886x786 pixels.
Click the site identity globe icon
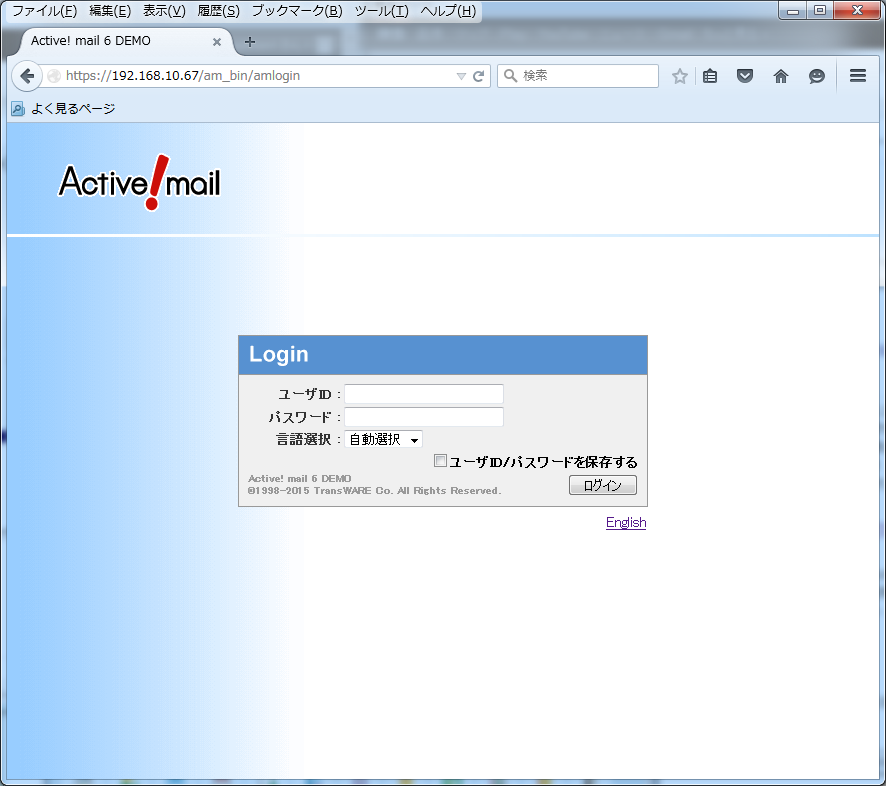pyautogui.click(x=54, y=76)
